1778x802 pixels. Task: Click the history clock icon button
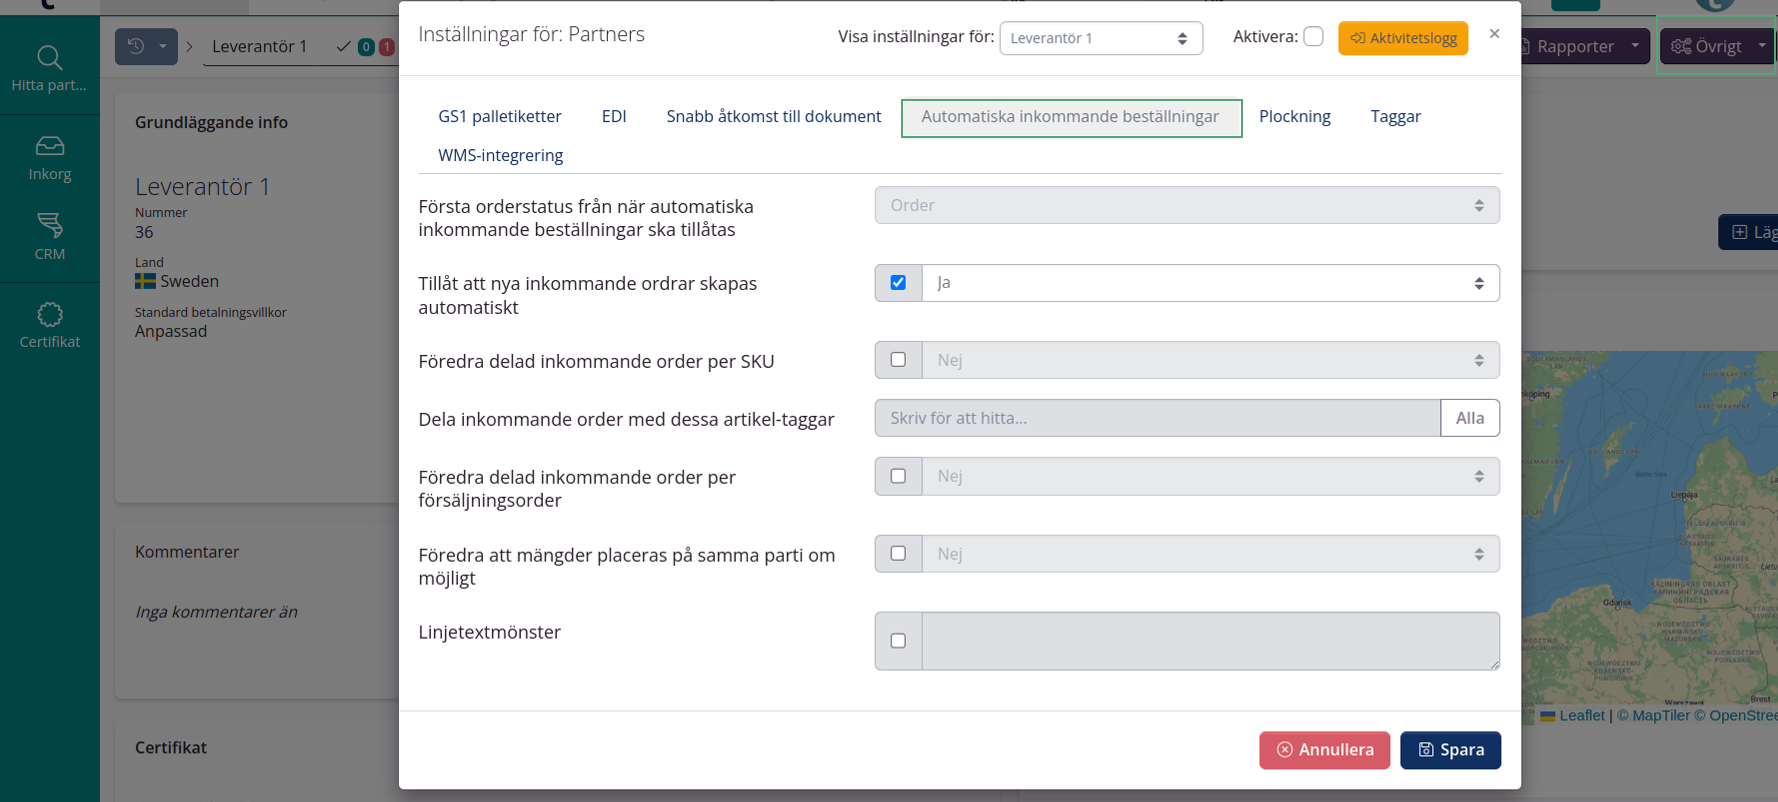pos(136,46)
